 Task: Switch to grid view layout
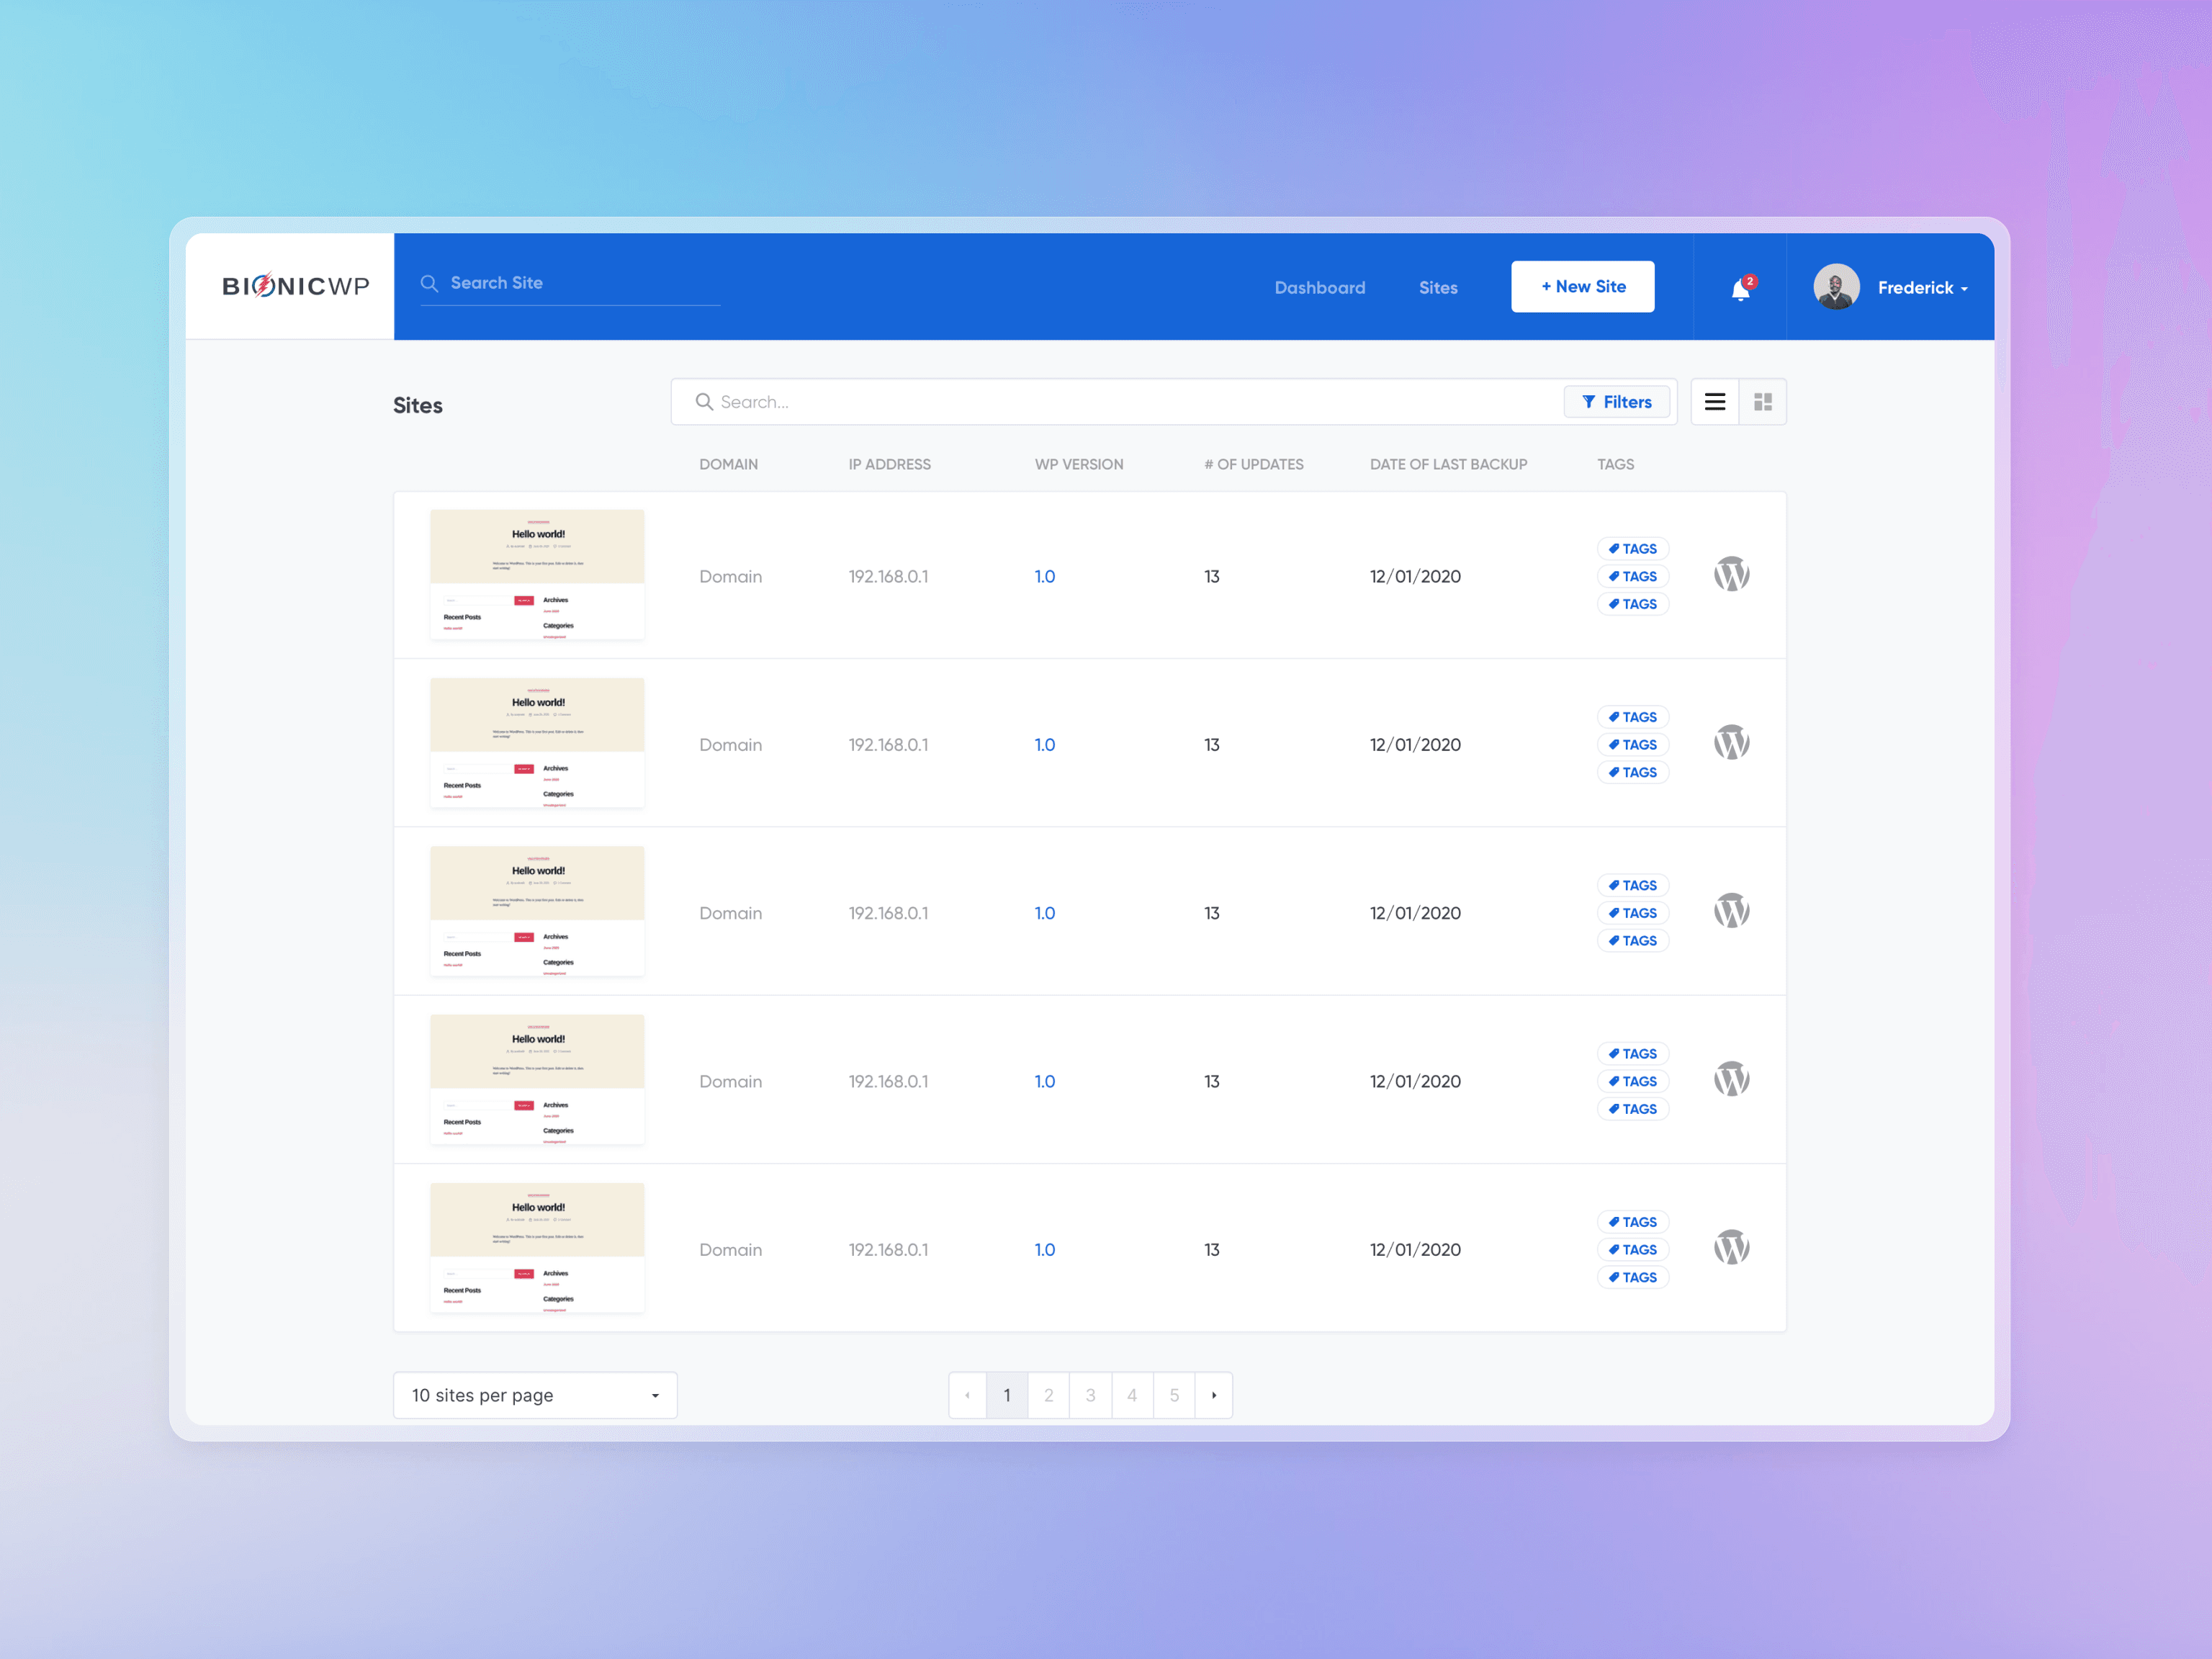pyautogui.click(x=1762, y=402)
